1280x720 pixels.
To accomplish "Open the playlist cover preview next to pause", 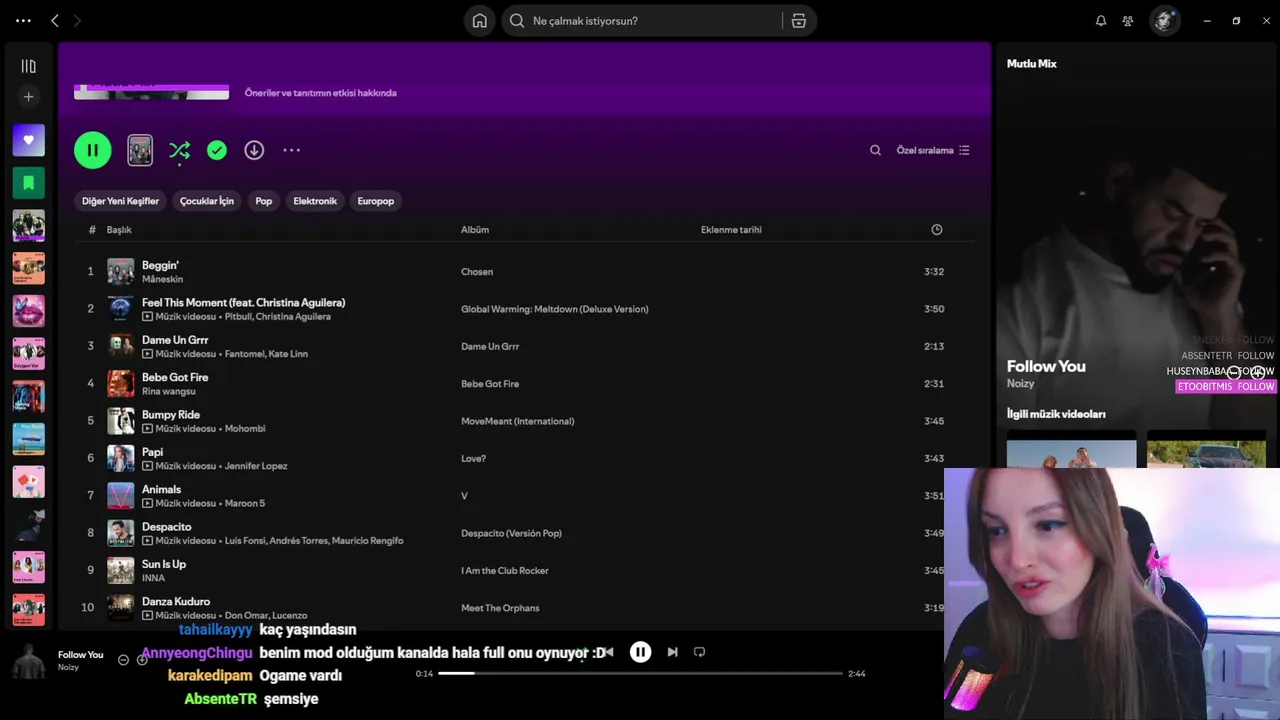I will [x=140, y=150].
